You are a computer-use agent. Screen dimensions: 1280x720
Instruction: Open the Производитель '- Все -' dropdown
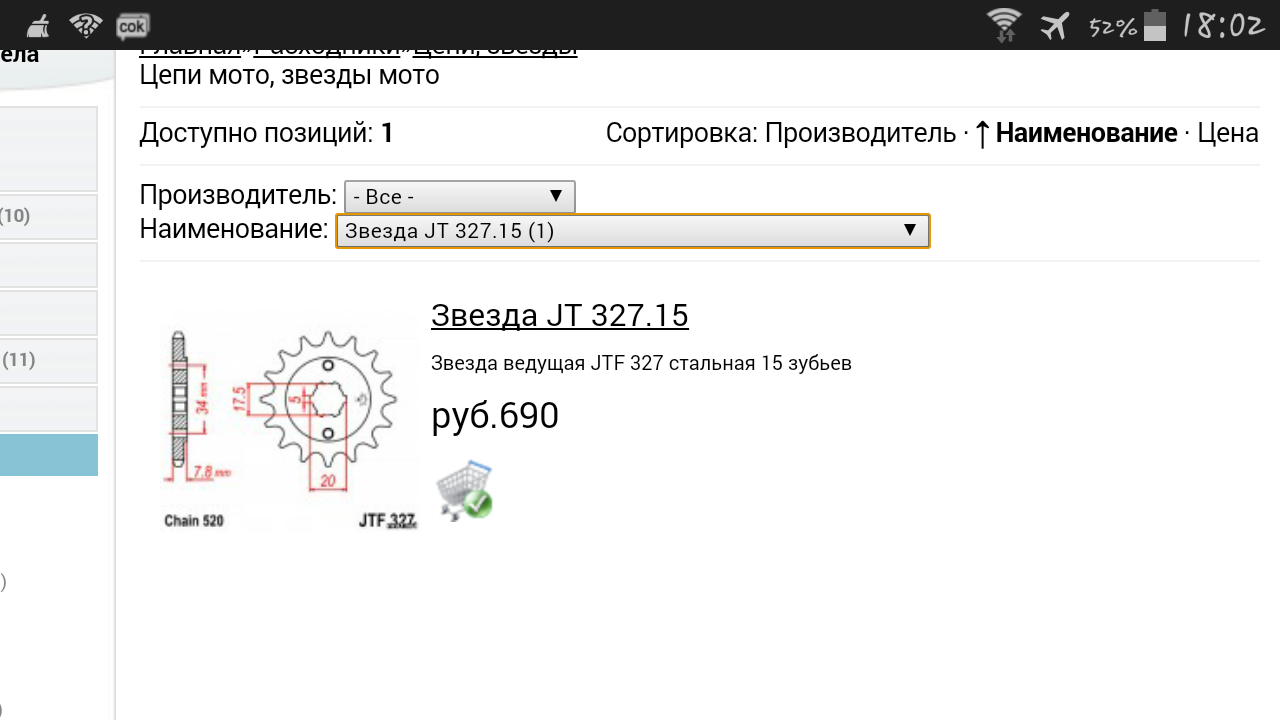[459, 196]
